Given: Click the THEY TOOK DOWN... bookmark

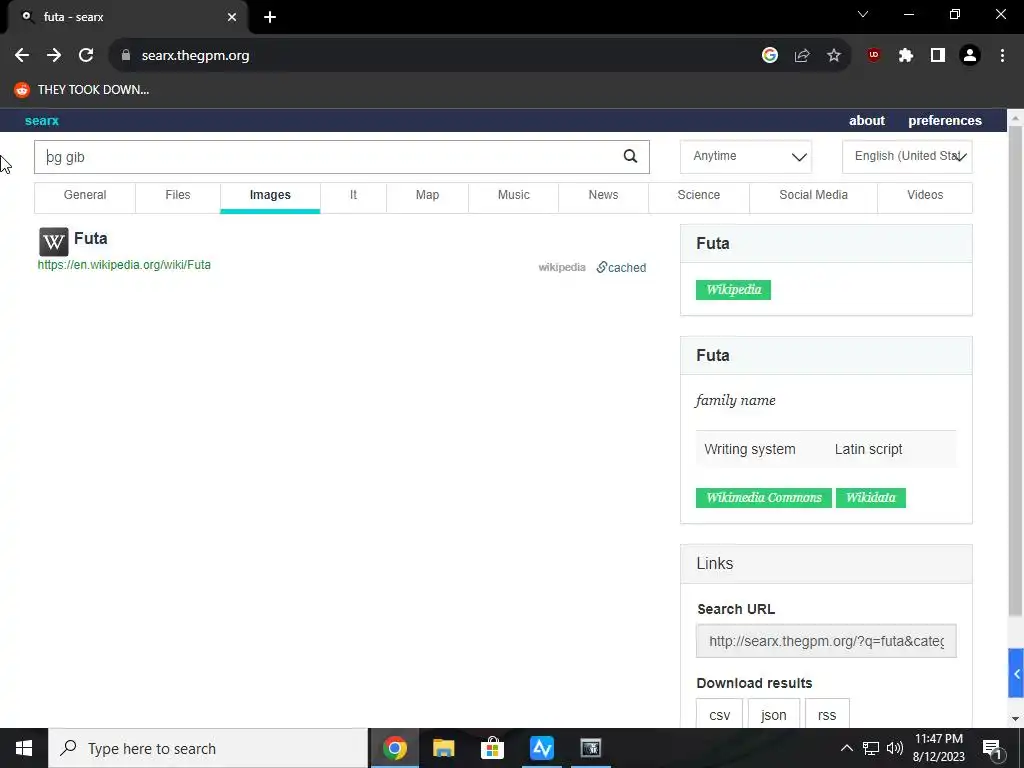Looking at the screenshot, I should tap(82, 90).
